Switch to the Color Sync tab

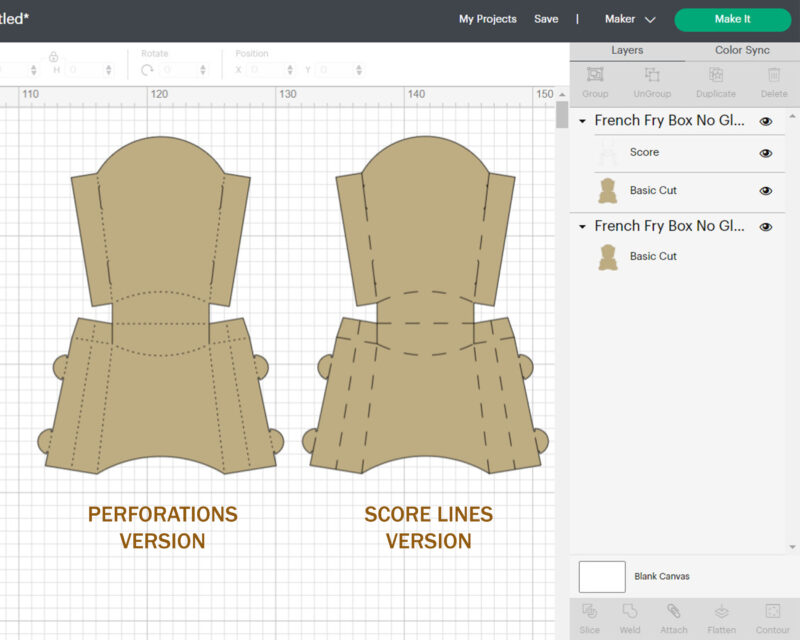click(742, 50)
